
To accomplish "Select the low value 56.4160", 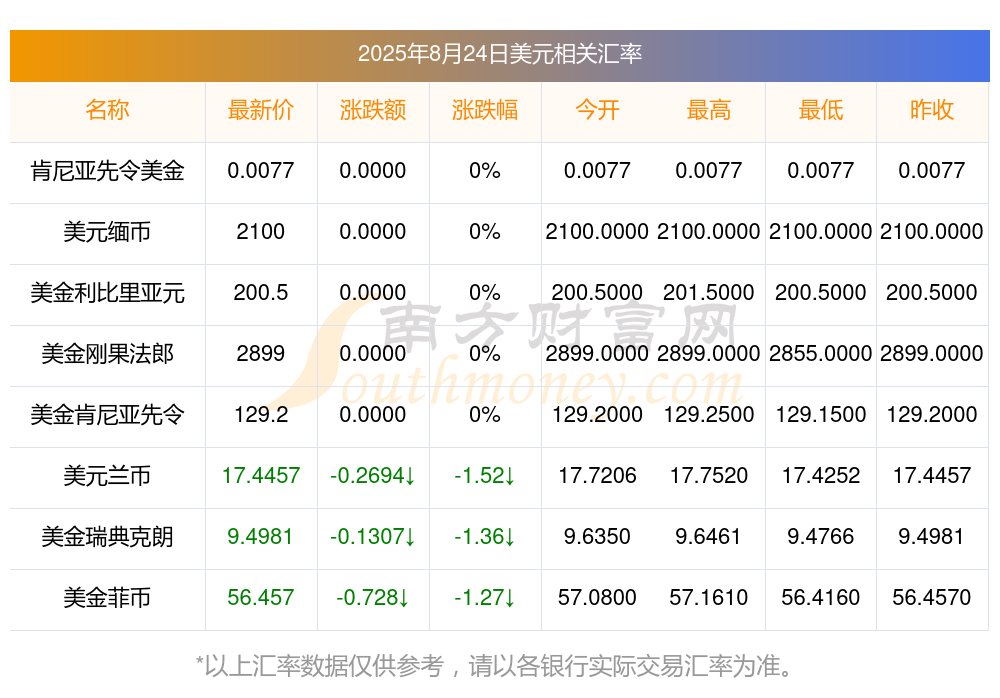I will coord(821,598).
